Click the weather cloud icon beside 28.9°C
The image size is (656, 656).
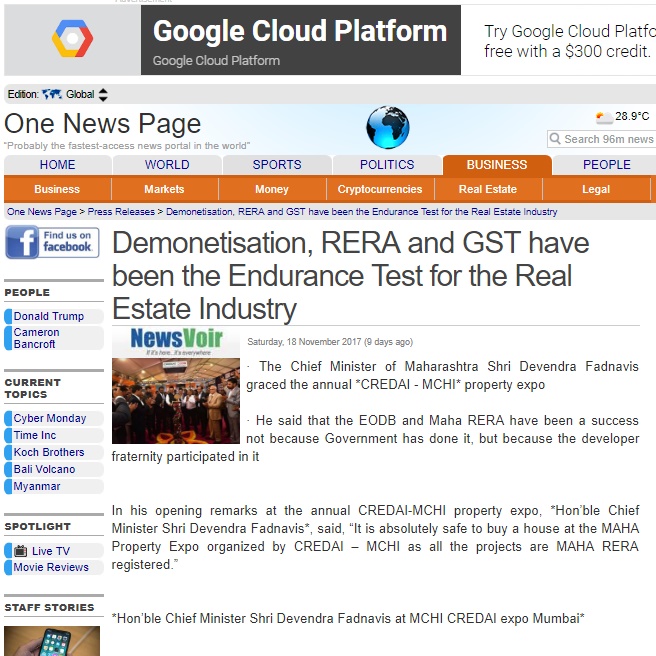(604, 118)
